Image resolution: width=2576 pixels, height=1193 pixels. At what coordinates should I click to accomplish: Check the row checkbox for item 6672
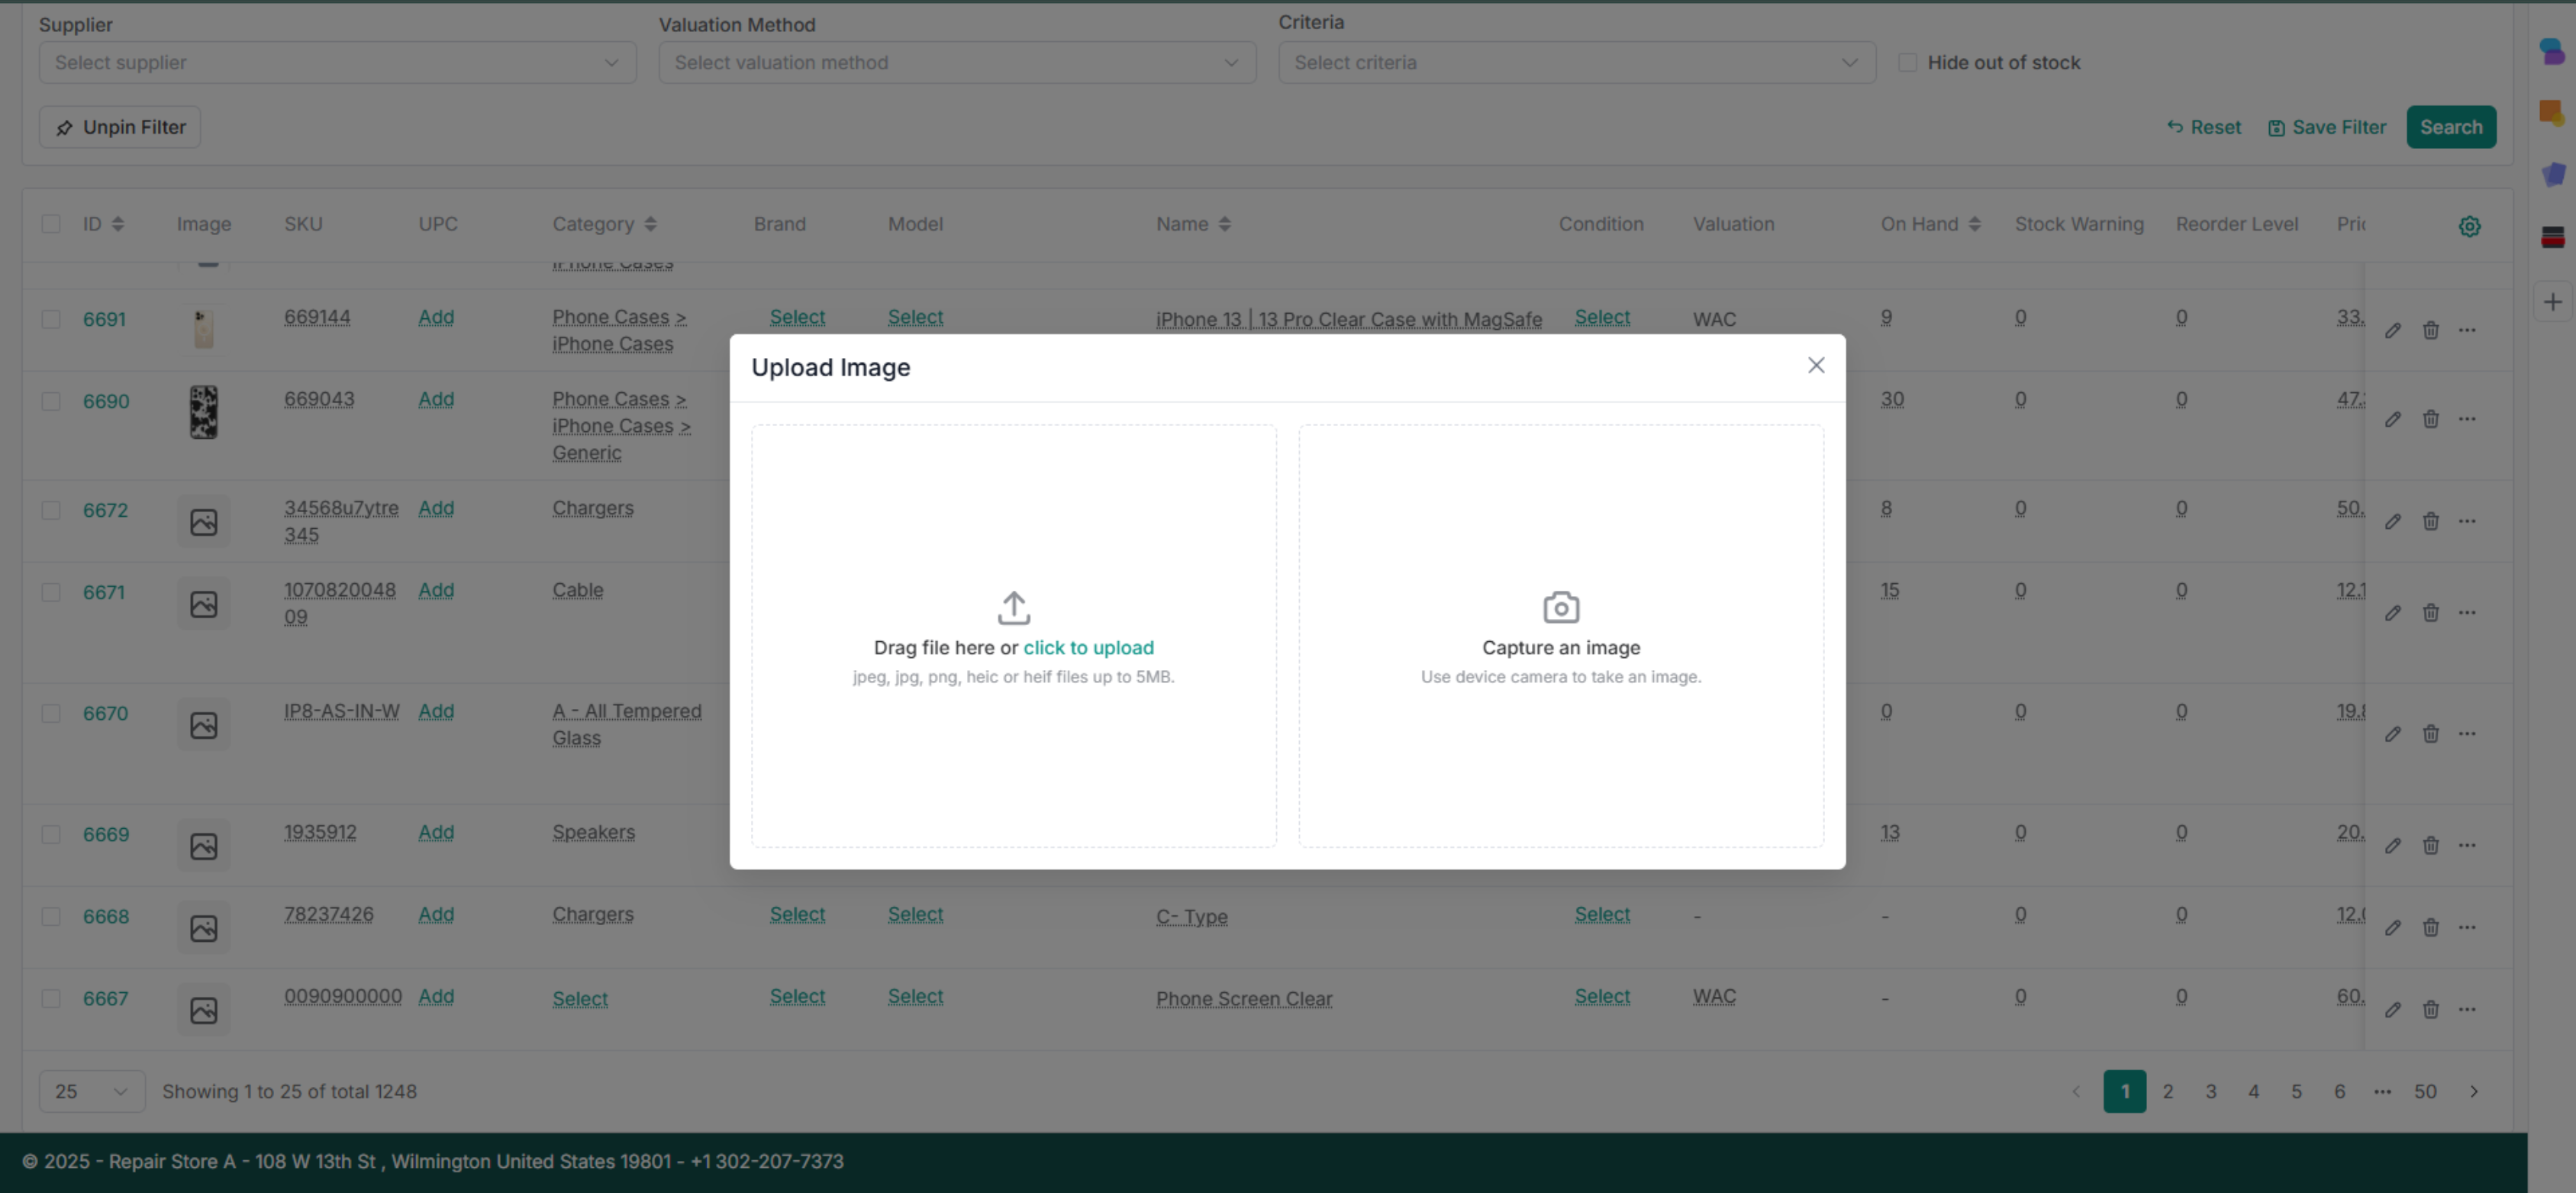(x=51, y=511)
